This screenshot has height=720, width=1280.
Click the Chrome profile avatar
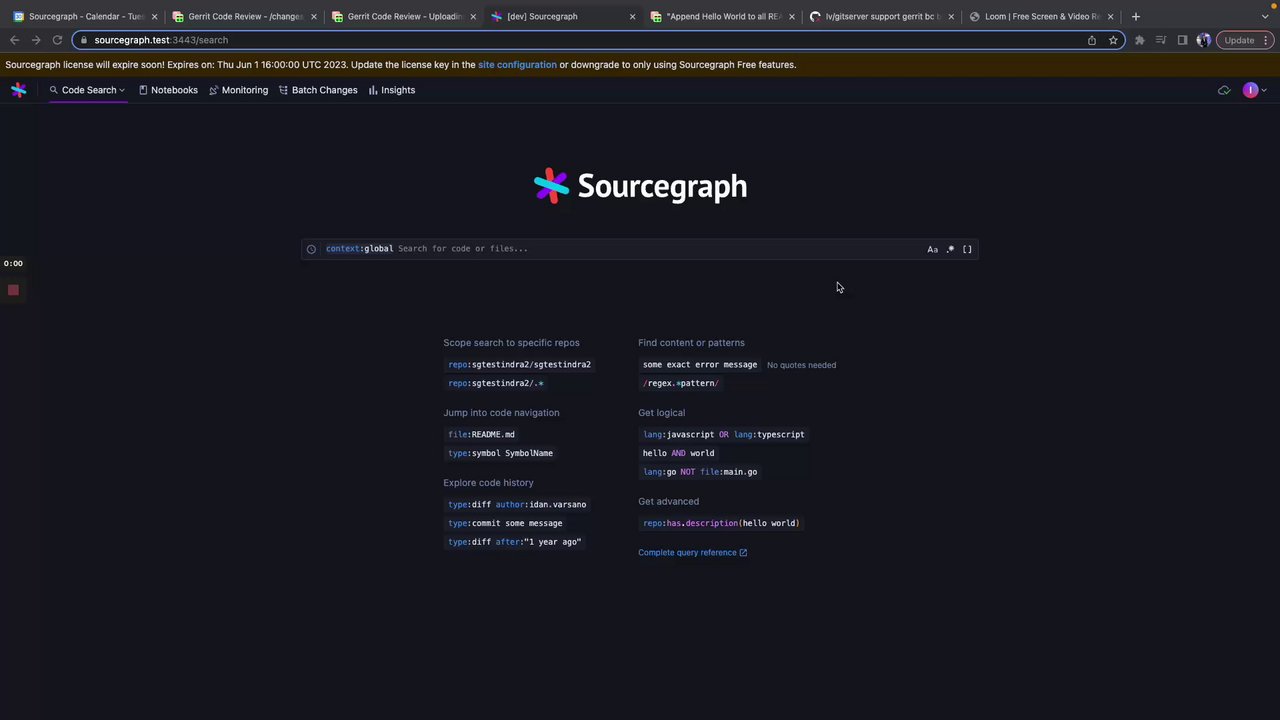(1203, 40)
